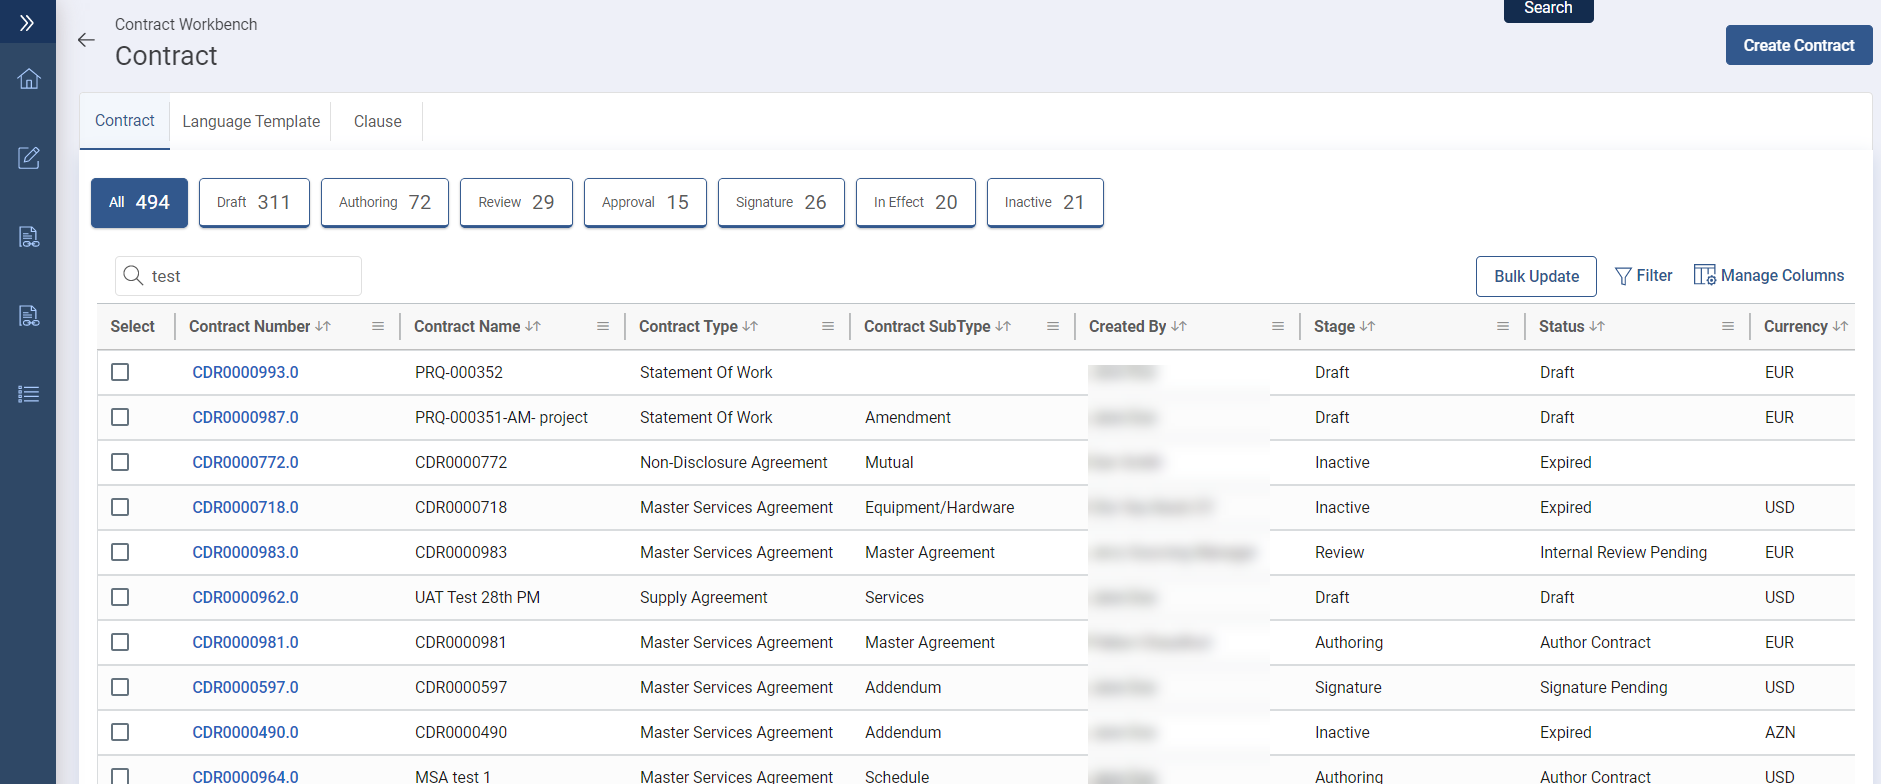The height and width of the screenshot is (784, 1881).
Task: Open contract link CDR0000983.0
Action: pos(245,552)
